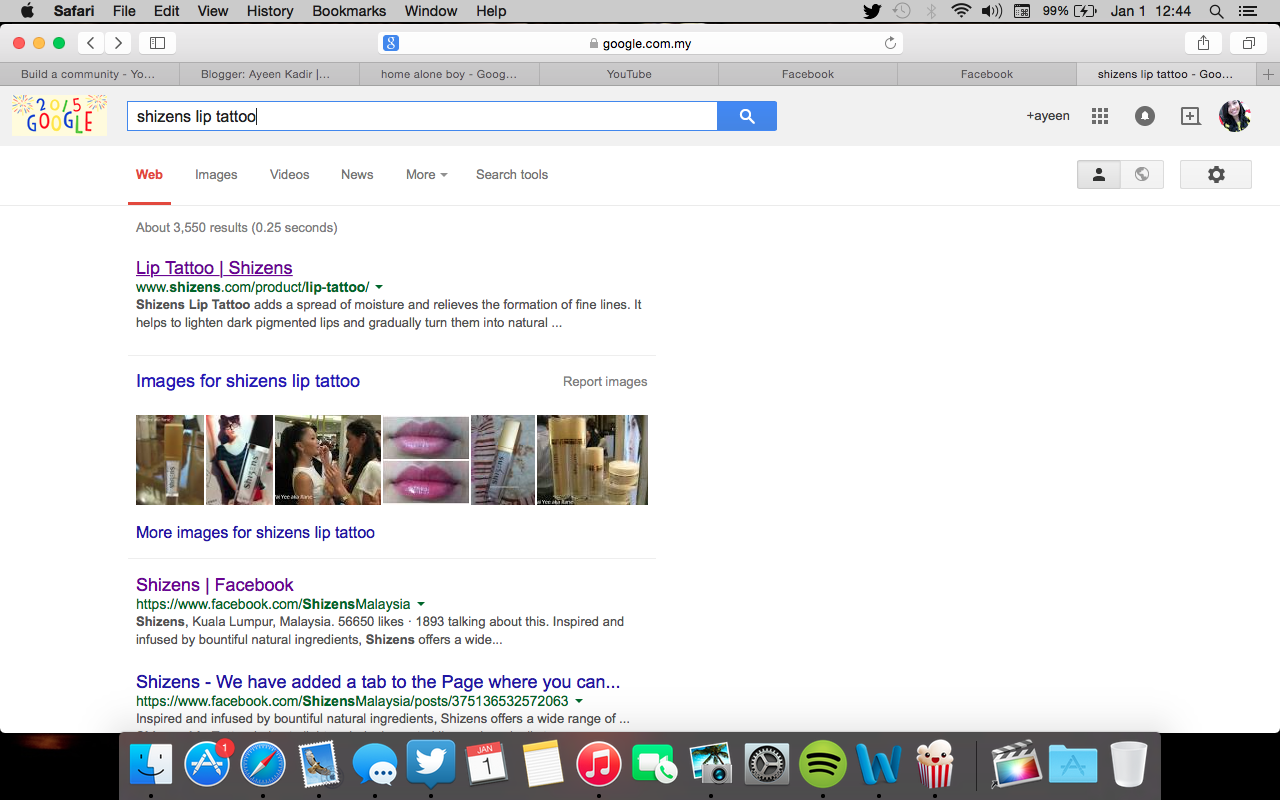Screen dimensions: 1280x800
Task: Open Google notifications bell
Action: 1145,116
